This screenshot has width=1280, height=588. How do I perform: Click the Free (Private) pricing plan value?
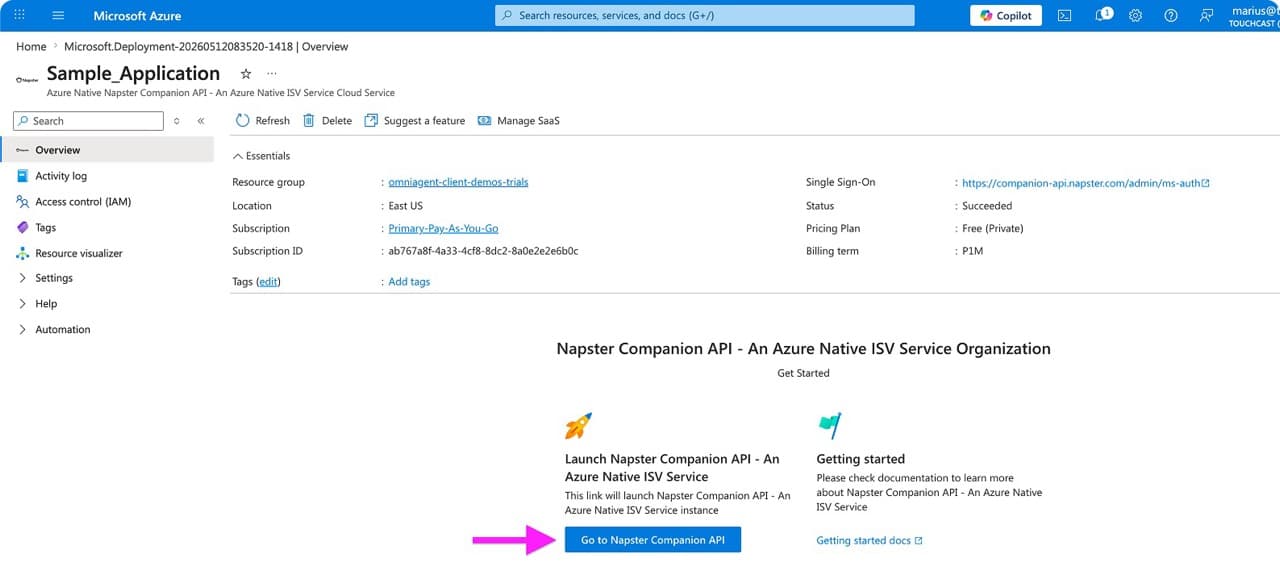992,229
